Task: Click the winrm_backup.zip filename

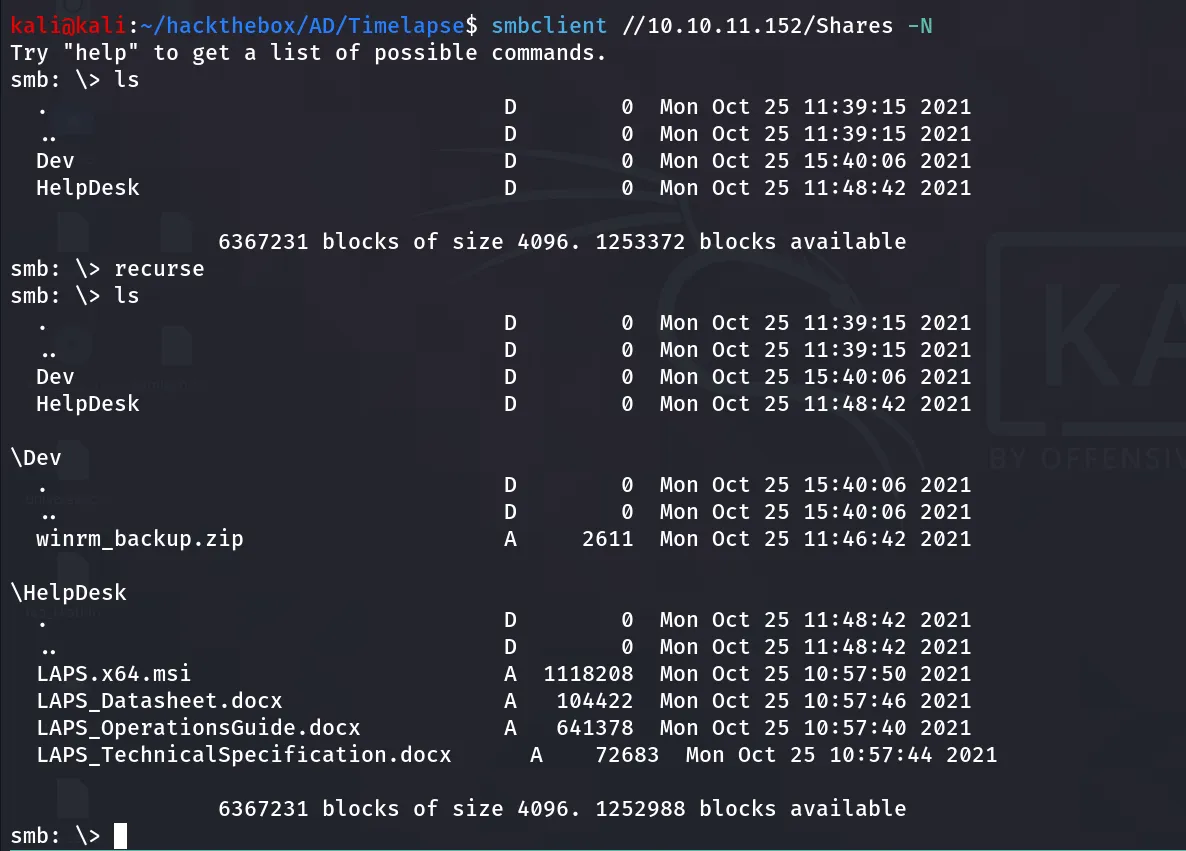Action: (140, 539)
